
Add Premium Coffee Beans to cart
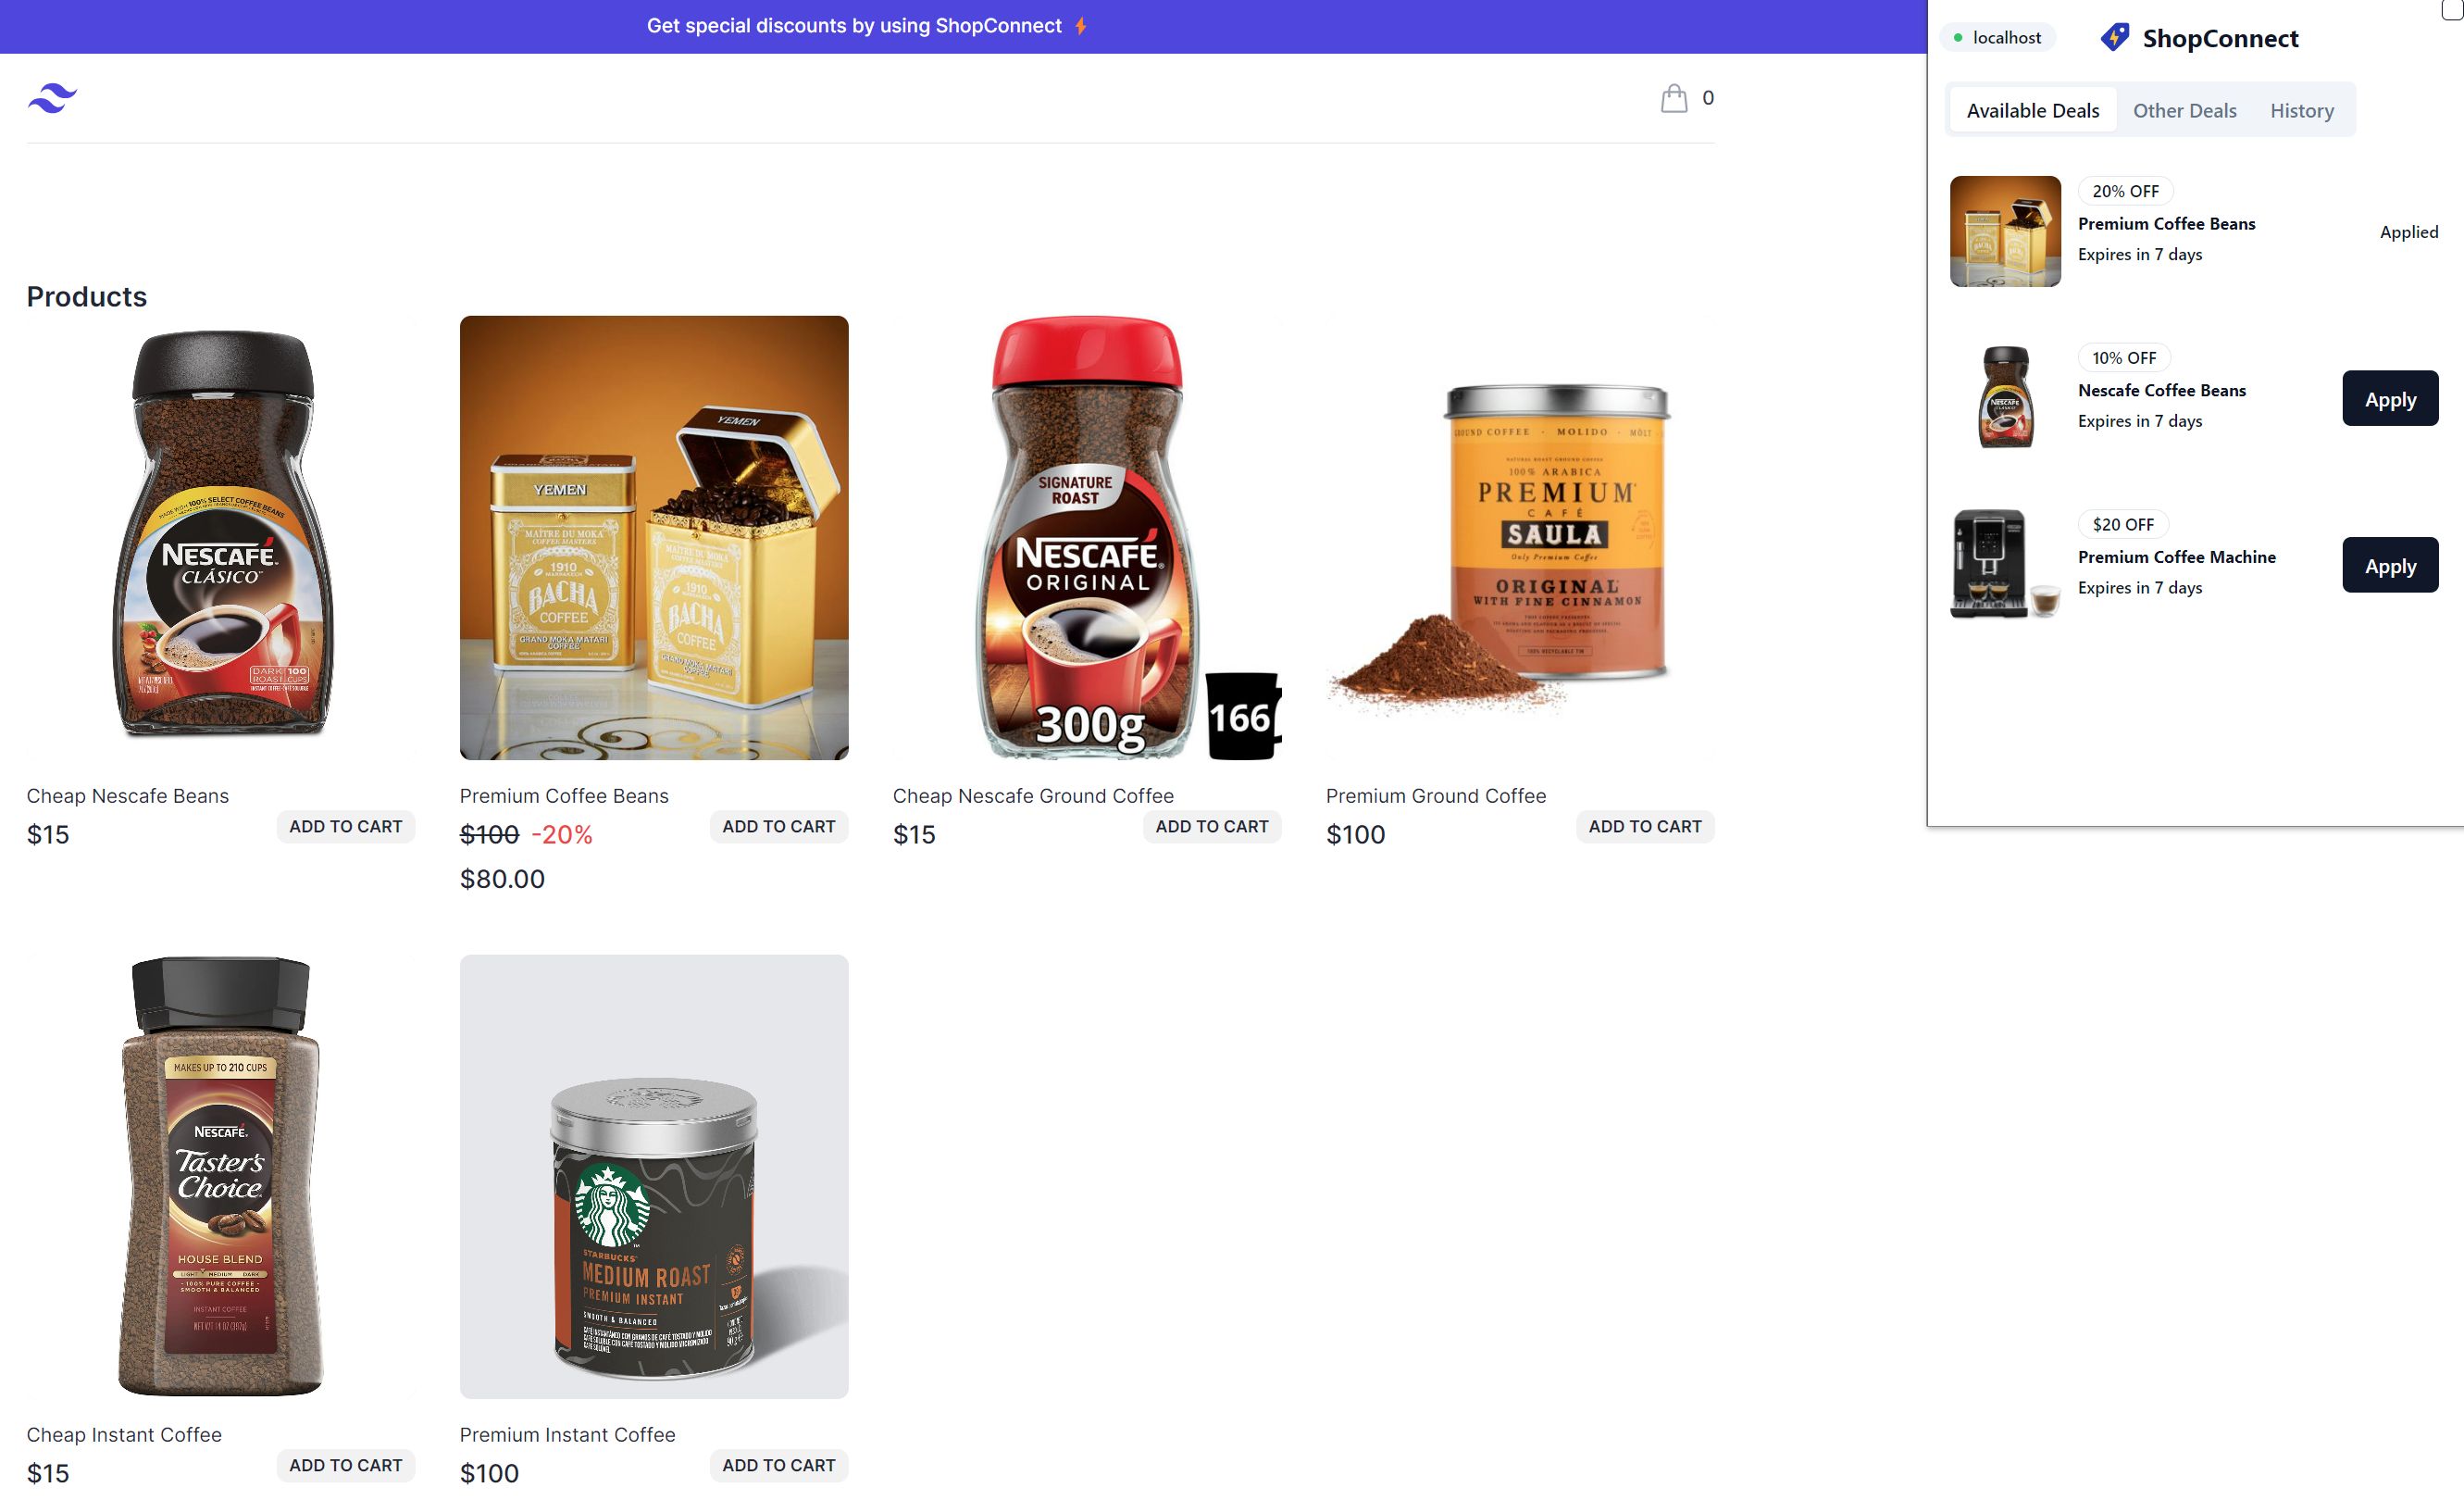click(778, 826)
